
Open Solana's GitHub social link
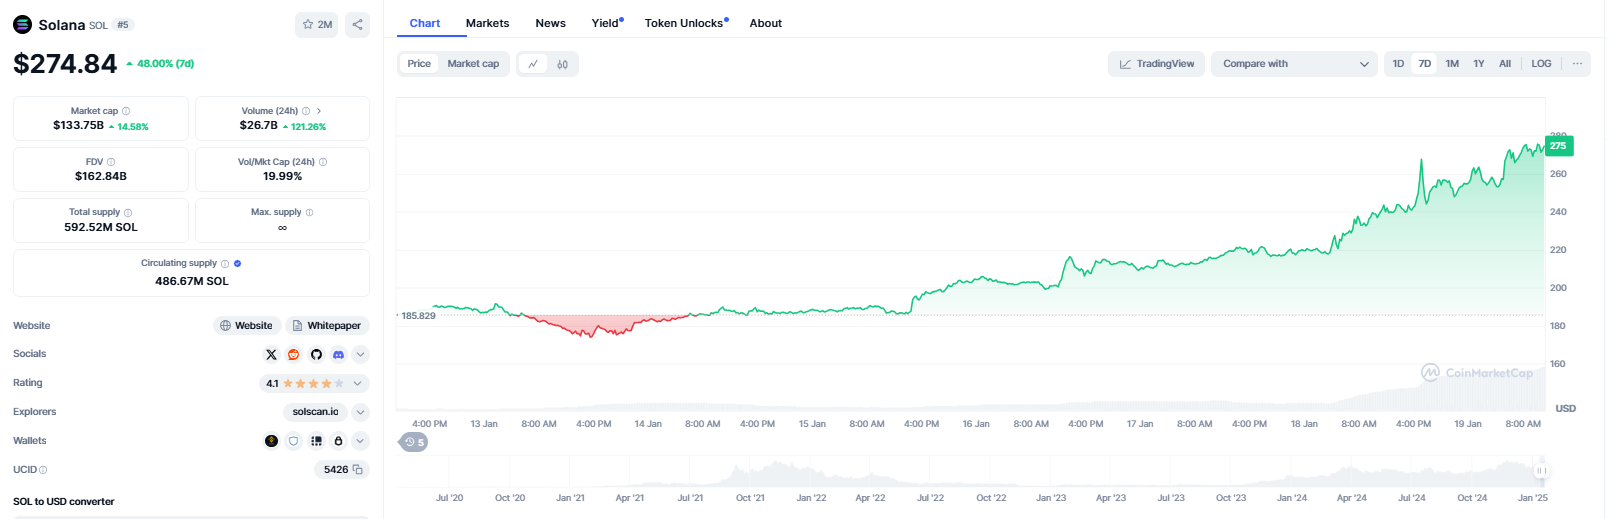(x=316, y=355)
